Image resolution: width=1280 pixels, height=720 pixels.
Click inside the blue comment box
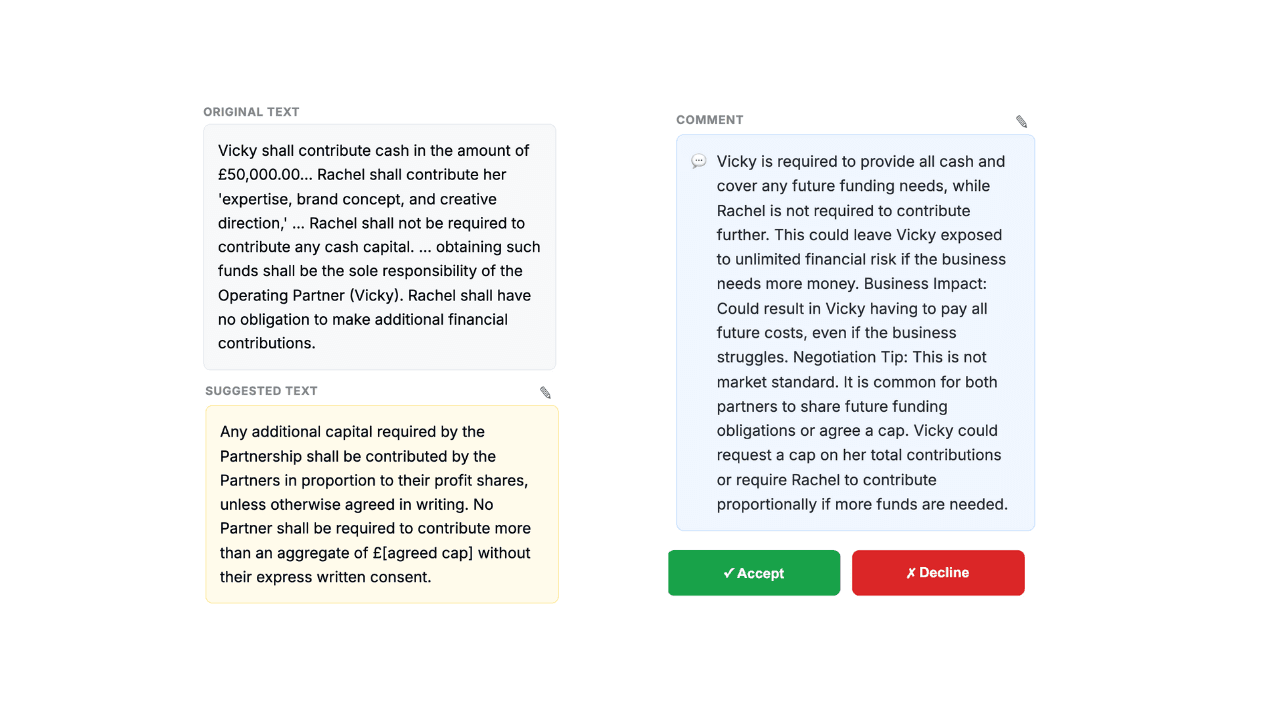(x=855, y=333)
